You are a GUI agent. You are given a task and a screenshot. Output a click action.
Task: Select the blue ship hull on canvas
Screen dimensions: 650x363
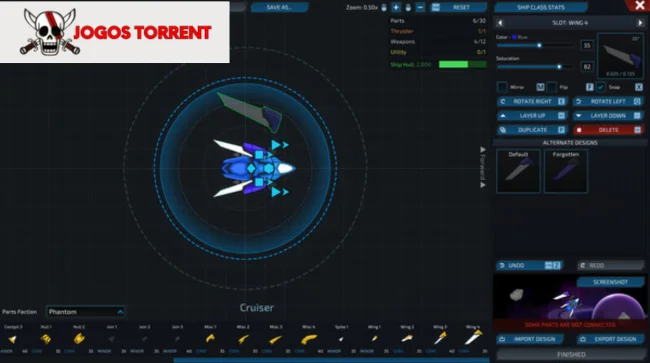click(238, 169)
